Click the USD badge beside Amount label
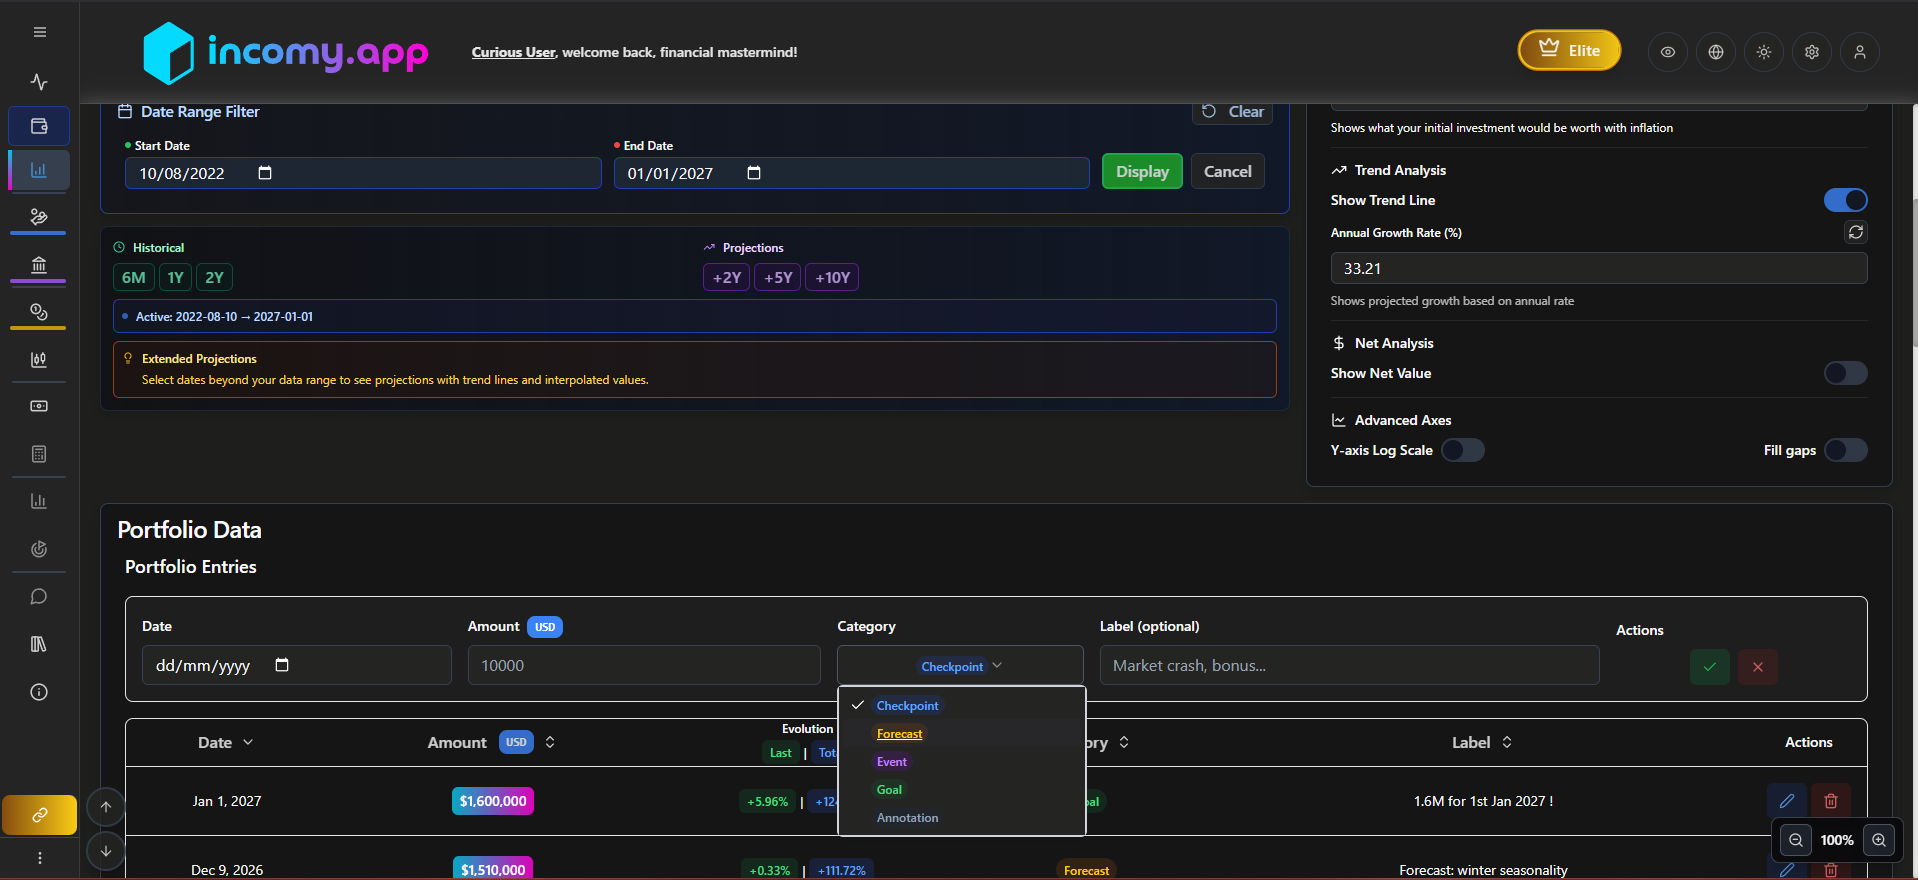The image size is (1918, 880). pos(545,627)
